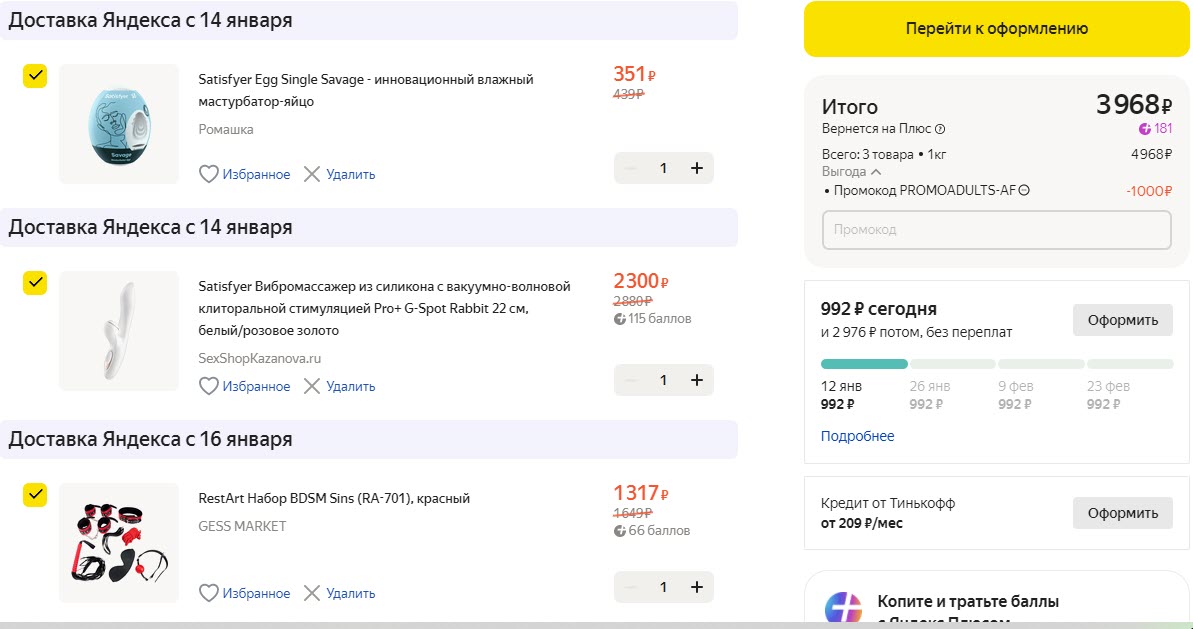Click the info icon beside Вернется на Плюс
The height and width of the screenshot is (629, 1193).
[940, 129]
